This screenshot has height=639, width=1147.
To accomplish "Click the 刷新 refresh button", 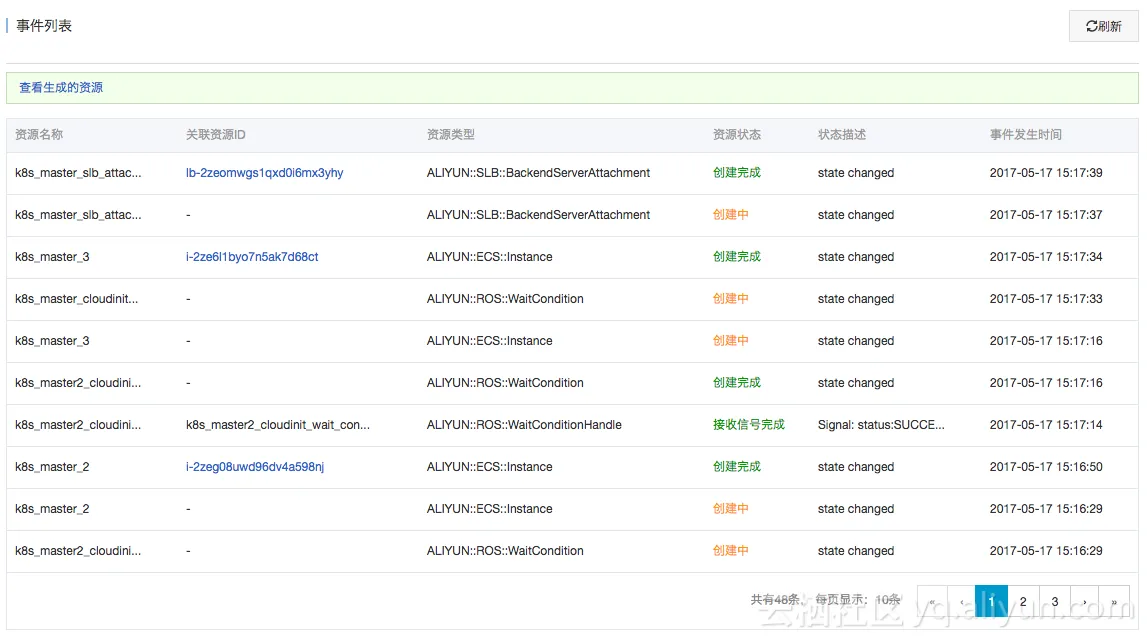I will (x=1103, y=26).
